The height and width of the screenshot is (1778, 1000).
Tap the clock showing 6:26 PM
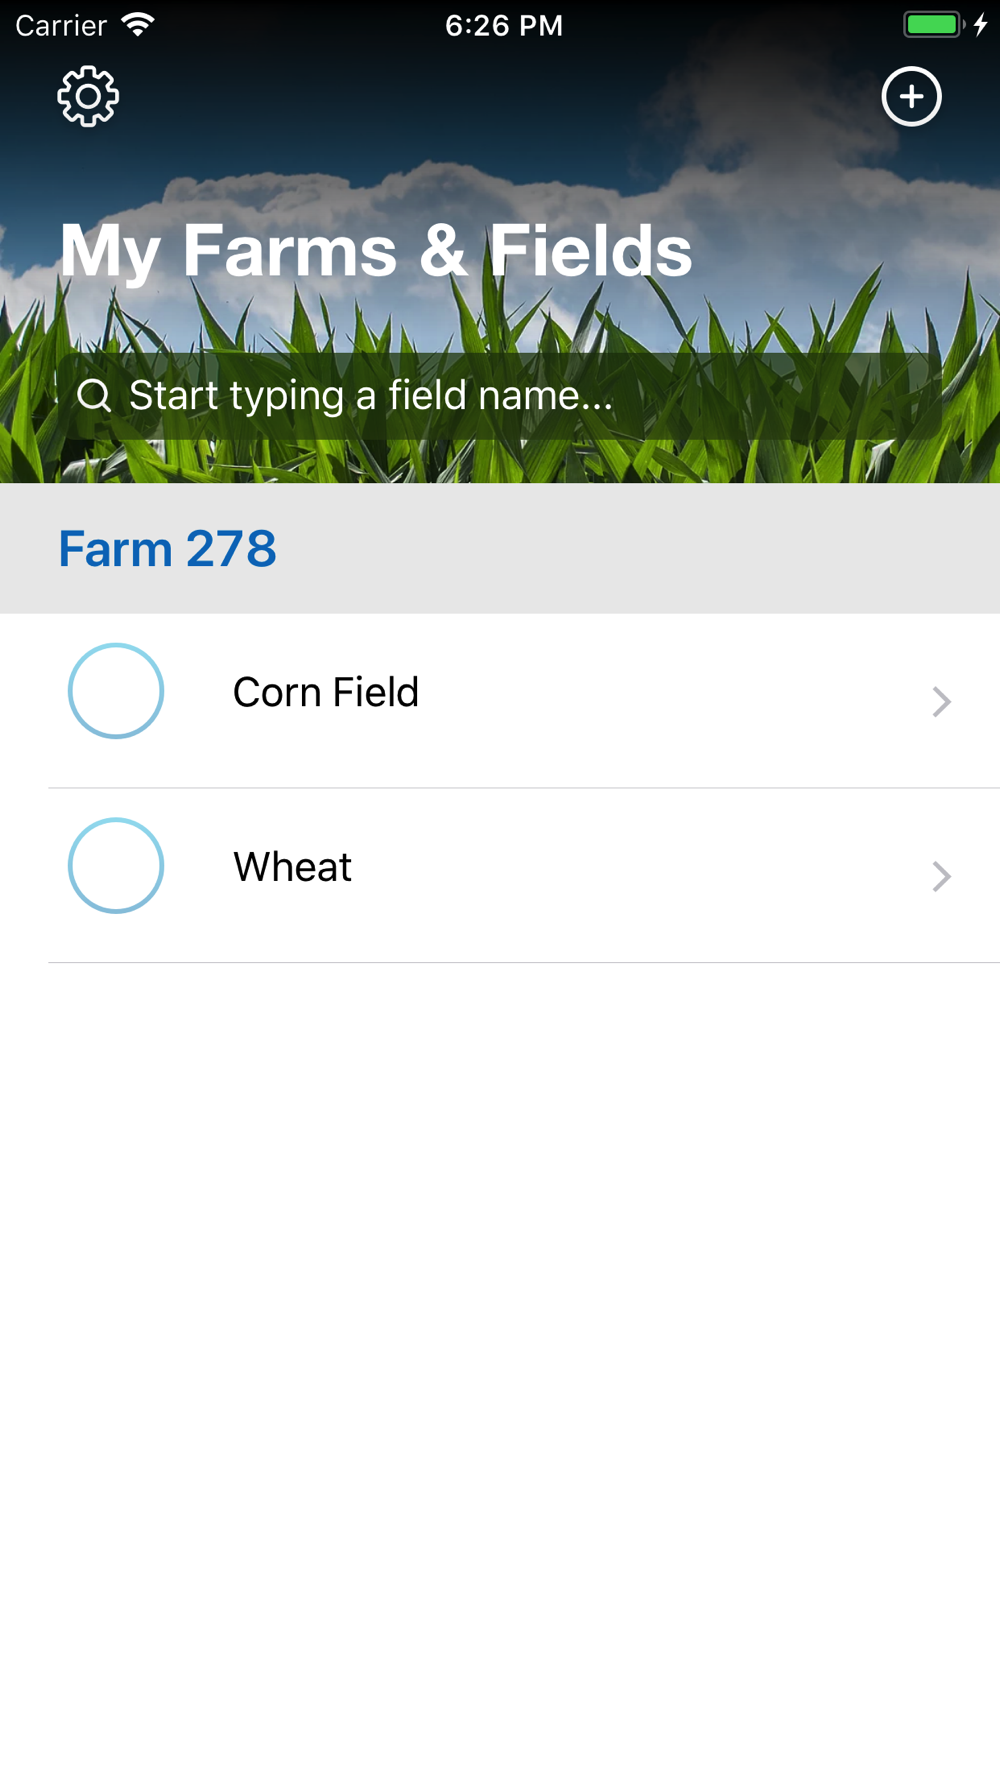tap(504, 25)
